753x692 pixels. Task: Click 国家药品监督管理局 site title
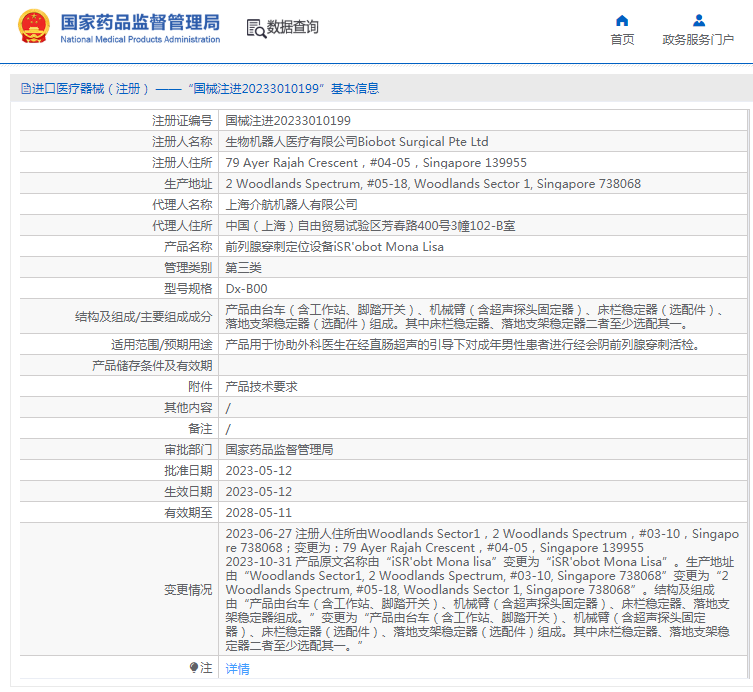tap(140, 22)
